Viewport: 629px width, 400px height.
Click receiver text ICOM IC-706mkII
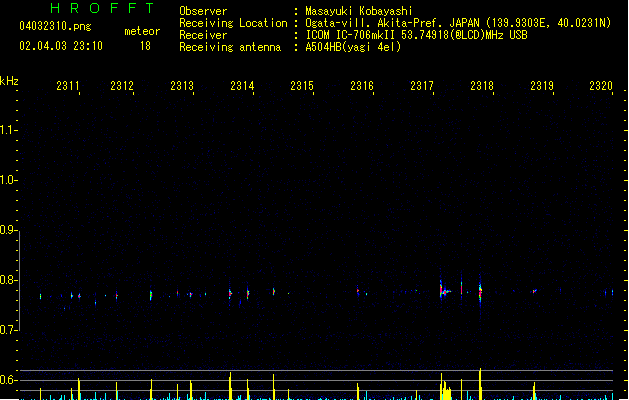point(350,35)
